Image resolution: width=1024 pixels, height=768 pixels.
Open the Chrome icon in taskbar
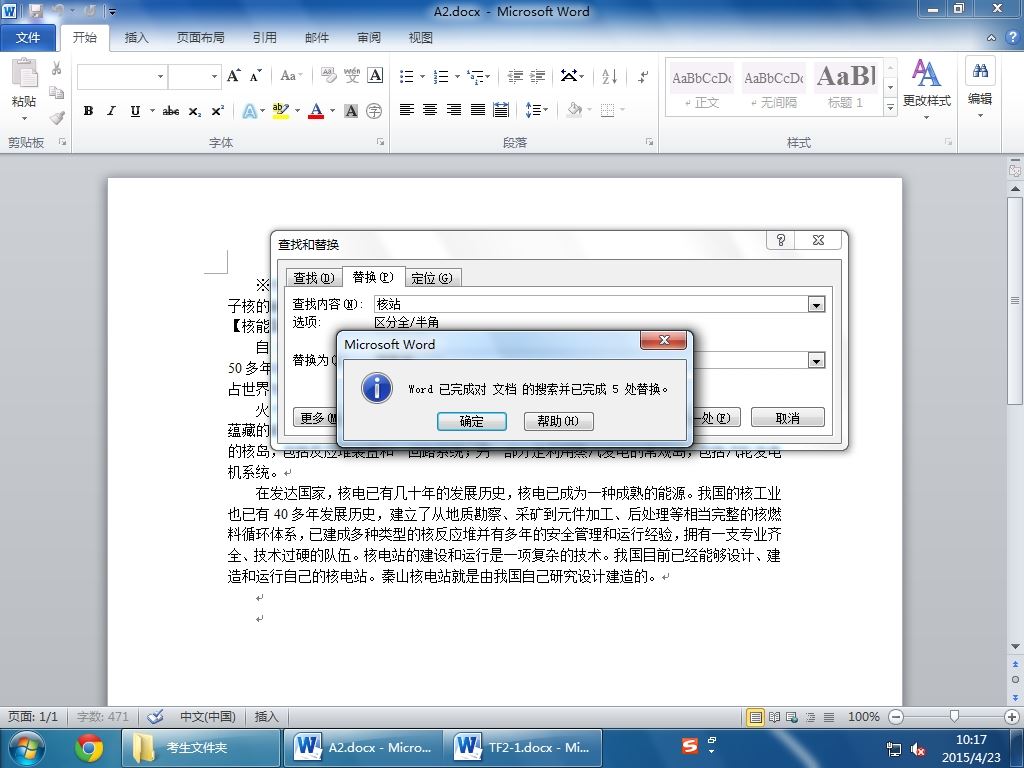(89, 748)
